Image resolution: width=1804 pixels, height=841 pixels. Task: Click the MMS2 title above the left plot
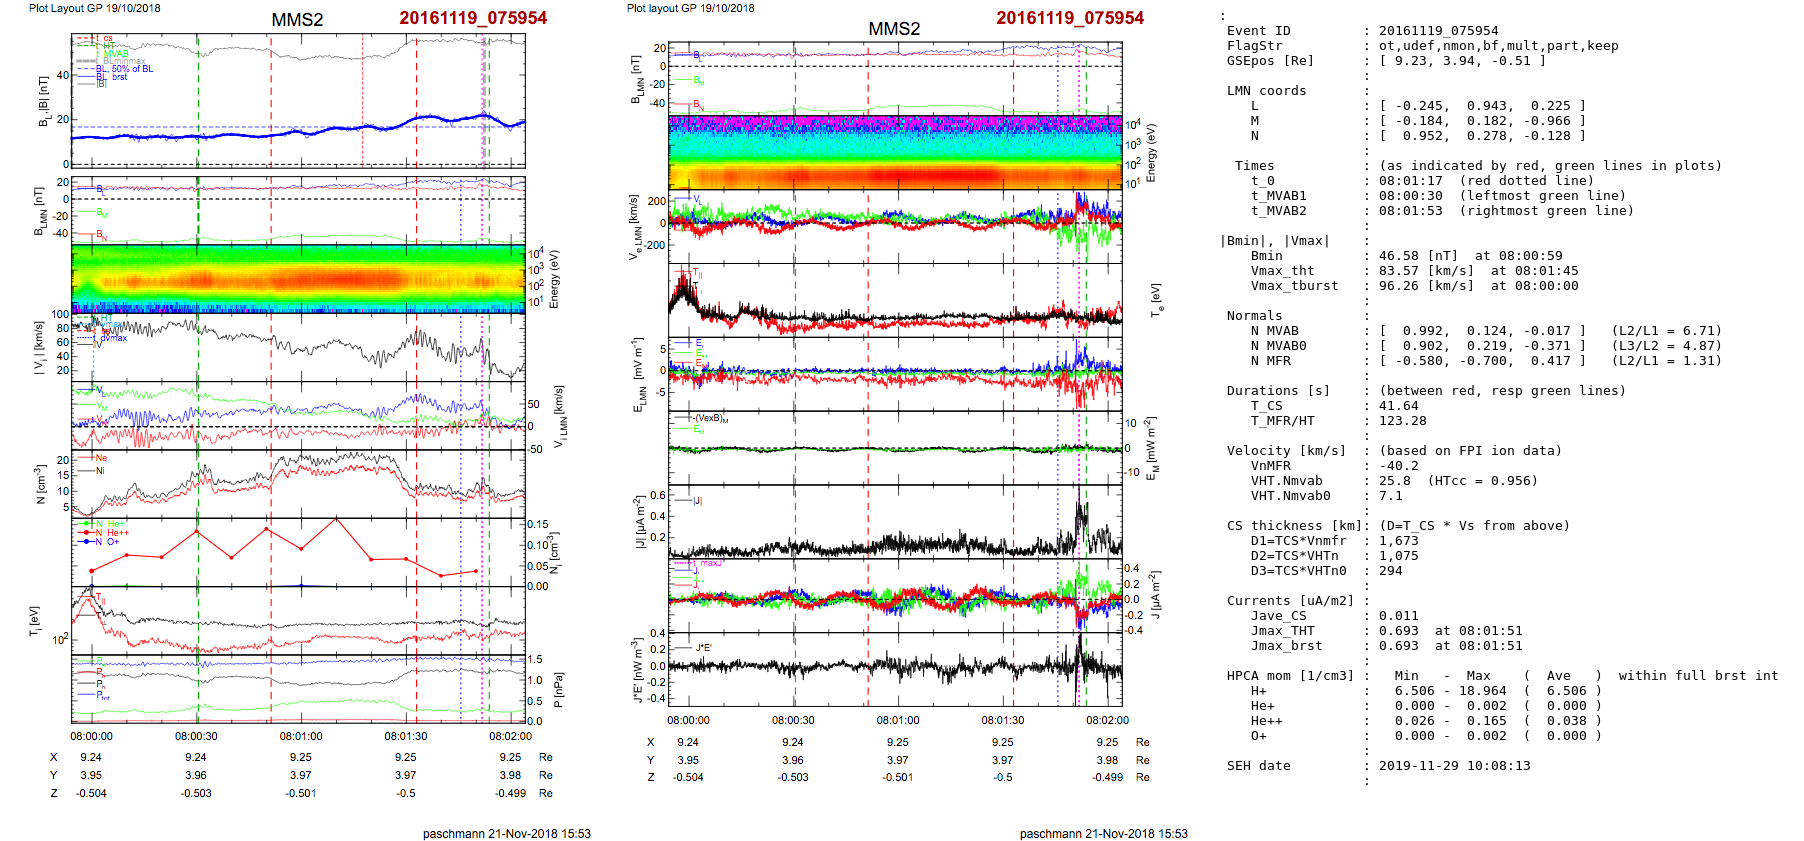[x=297, y=20]
